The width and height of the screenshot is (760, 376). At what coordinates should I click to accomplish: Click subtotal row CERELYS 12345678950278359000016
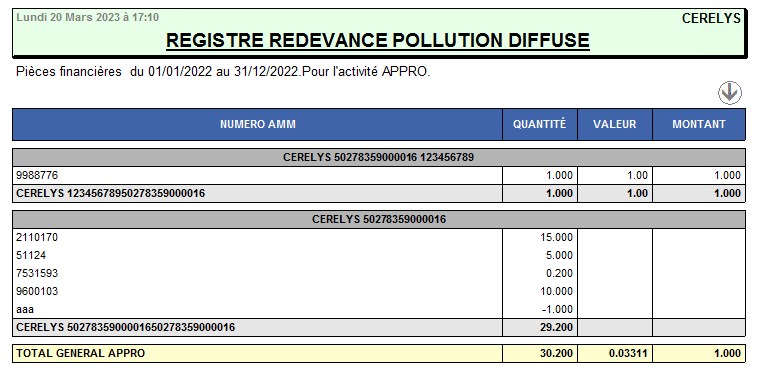tap(379, 193)
